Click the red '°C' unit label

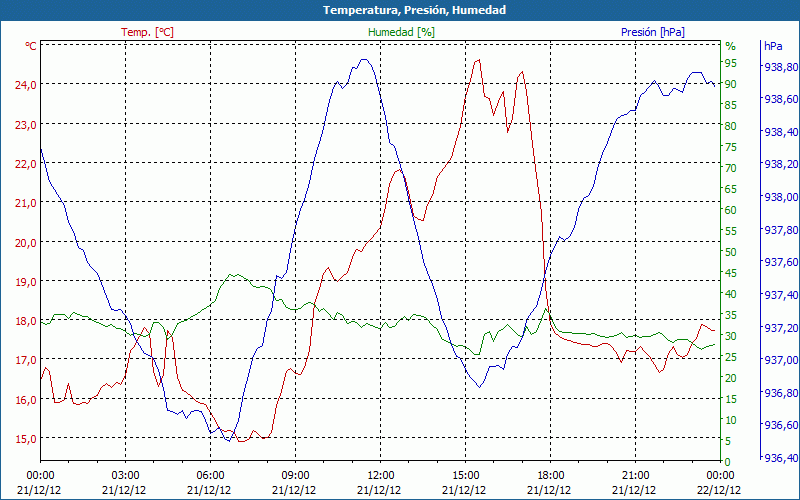click(x=31, y=46)
